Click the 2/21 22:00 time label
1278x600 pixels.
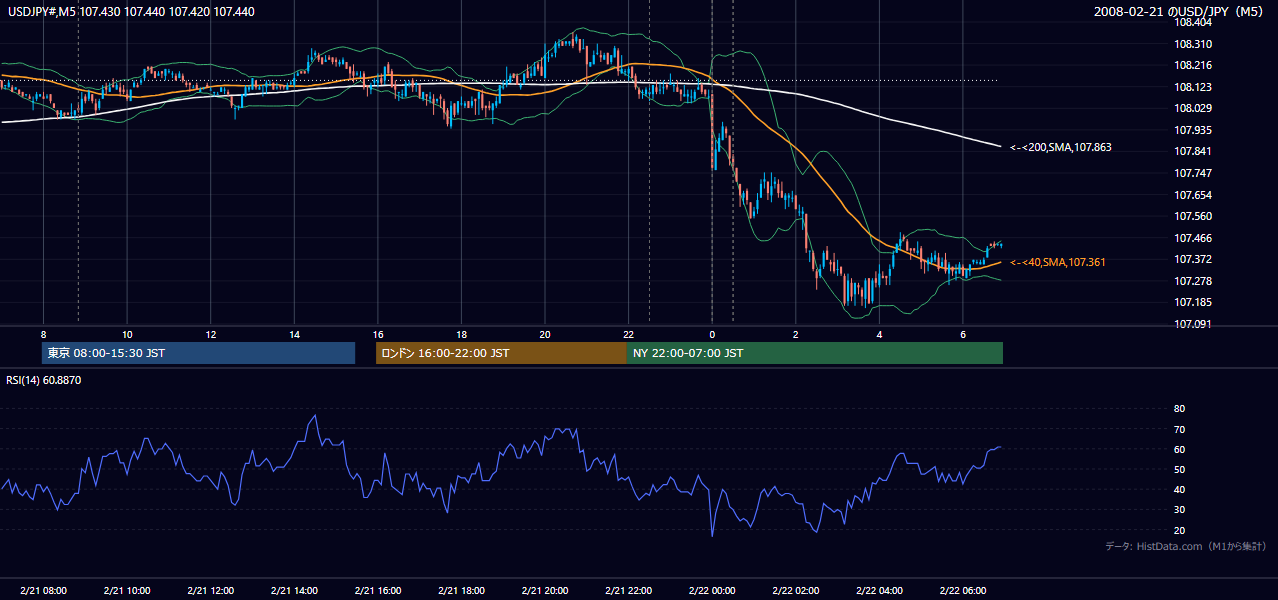click(x=628, y=591)
